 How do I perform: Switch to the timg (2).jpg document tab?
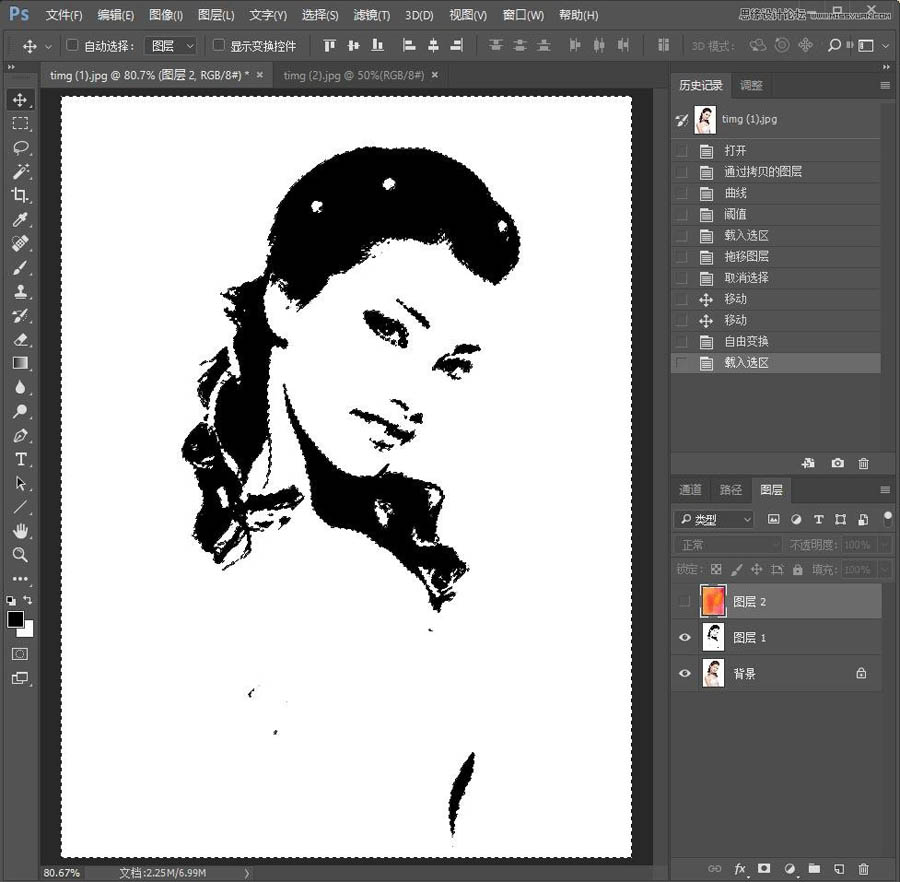coord(353,76)
